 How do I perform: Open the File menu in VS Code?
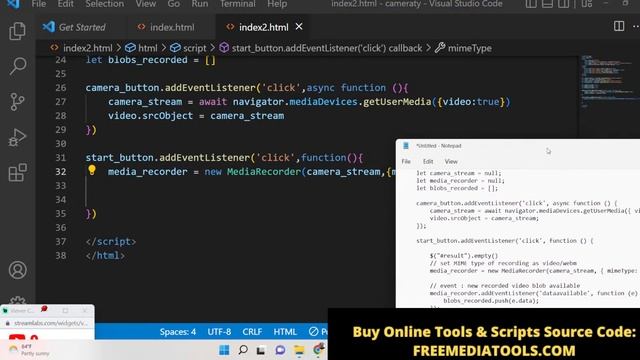point(39,4)
